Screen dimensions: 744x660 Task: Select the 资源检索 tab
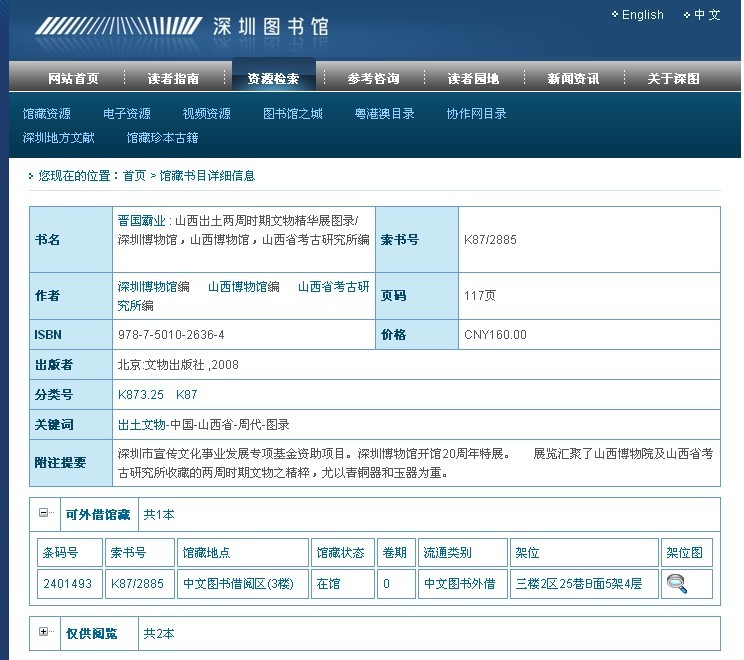click(x=273, y=79)
